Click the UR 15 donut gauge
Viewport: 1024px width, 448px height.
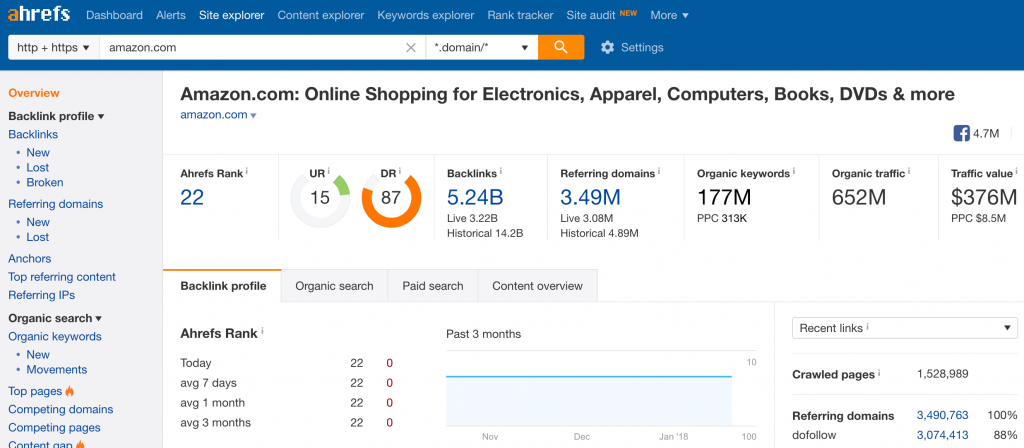coord(320,197)
